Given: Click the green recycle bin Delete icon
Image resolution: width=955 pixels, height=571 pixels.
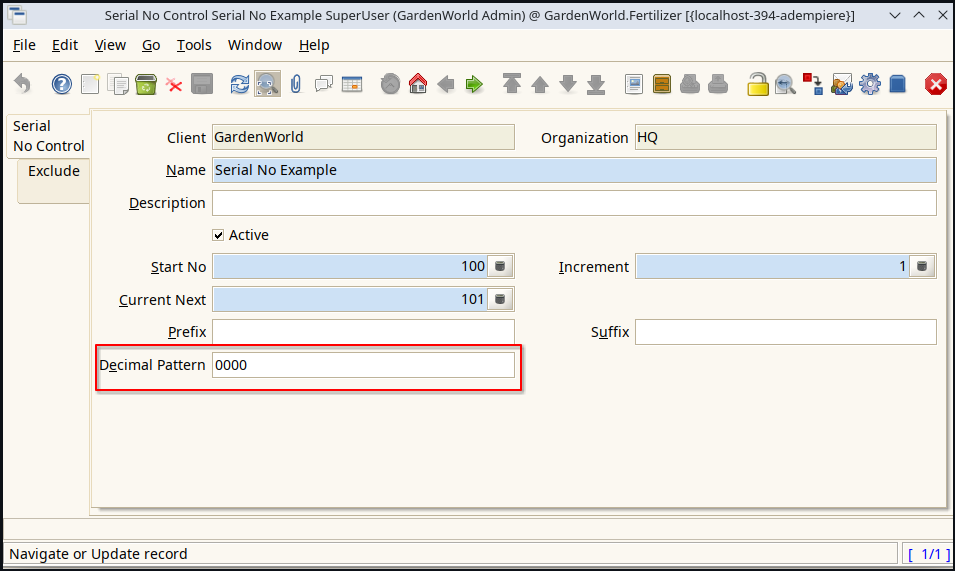Looking at the screenshot, I should click(x=146, y=85).
